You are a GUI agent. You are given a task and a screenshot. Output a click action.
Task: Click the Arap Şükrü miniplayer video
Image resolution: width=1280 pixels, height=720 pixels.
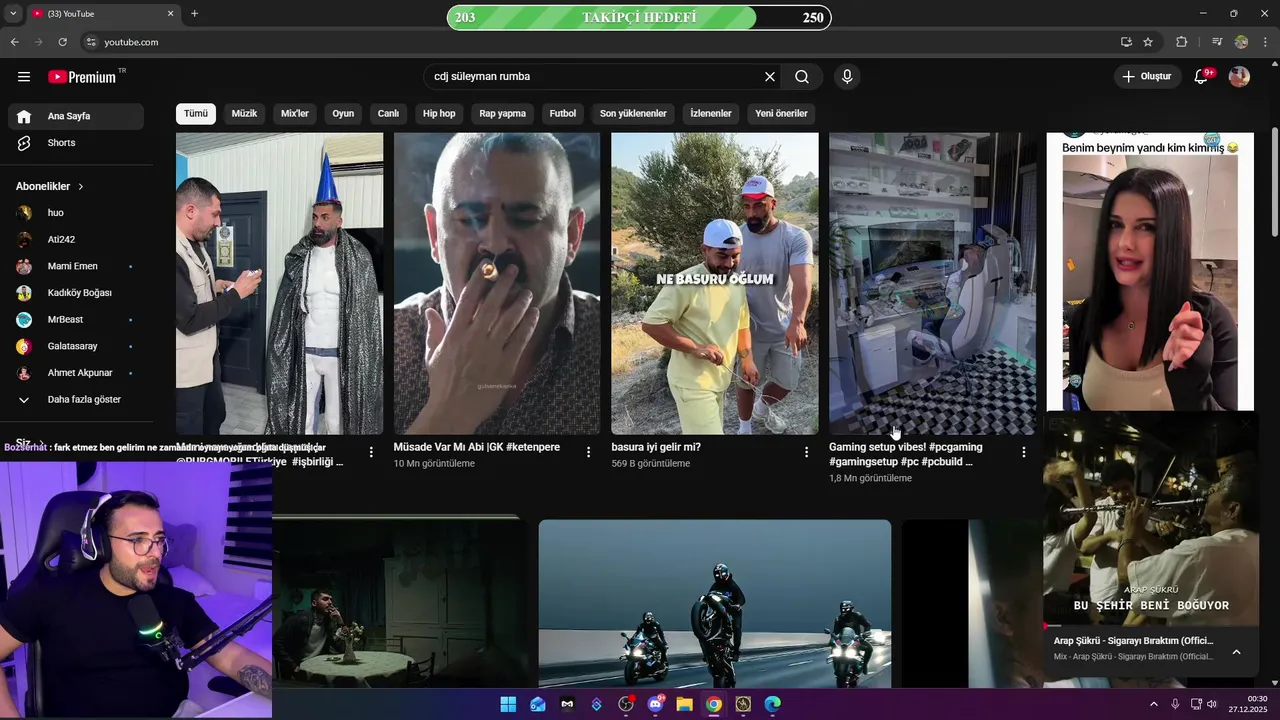[x=1151, y=520]
